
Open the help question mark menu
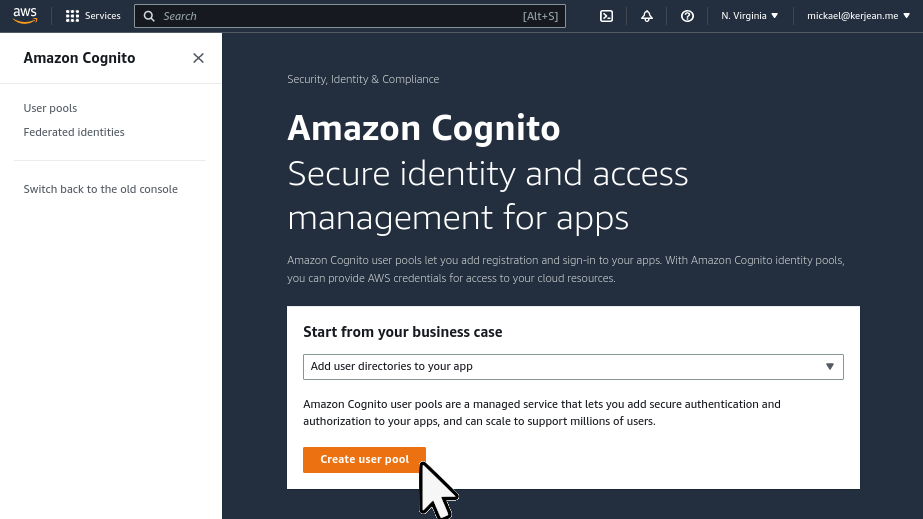pos(687,16)
